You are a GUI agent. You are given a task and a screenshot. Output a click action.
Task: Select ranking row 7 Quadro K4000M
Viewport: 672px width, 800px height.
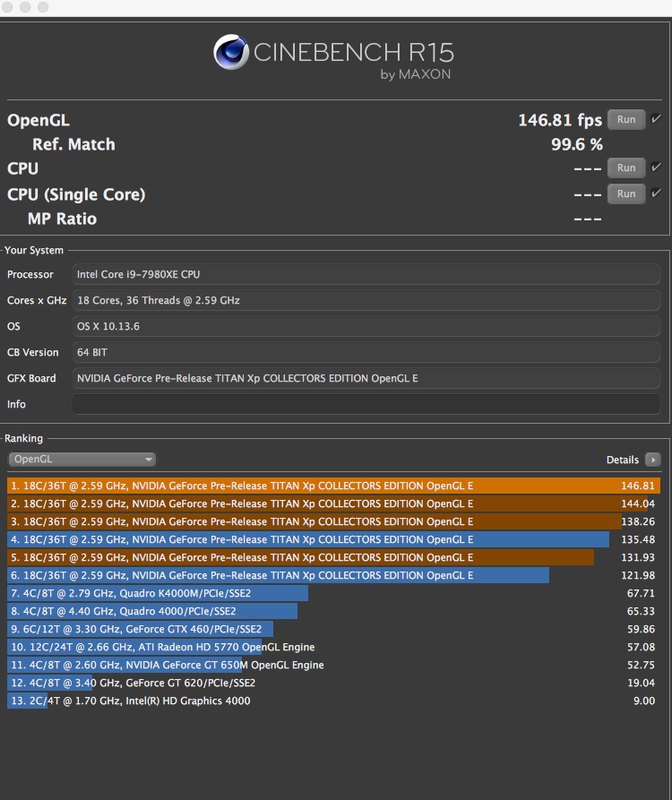click(x=334, y=593)
